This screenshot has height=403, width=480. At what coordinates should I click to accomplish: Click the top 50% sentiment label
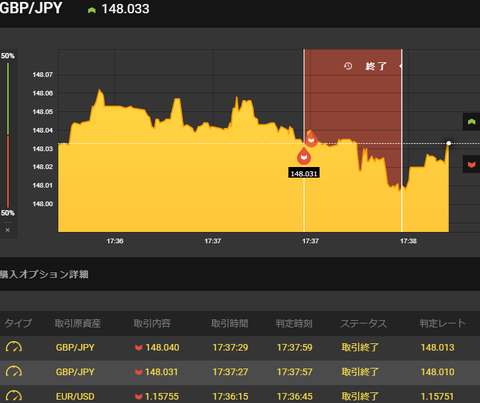pos(8,56)
